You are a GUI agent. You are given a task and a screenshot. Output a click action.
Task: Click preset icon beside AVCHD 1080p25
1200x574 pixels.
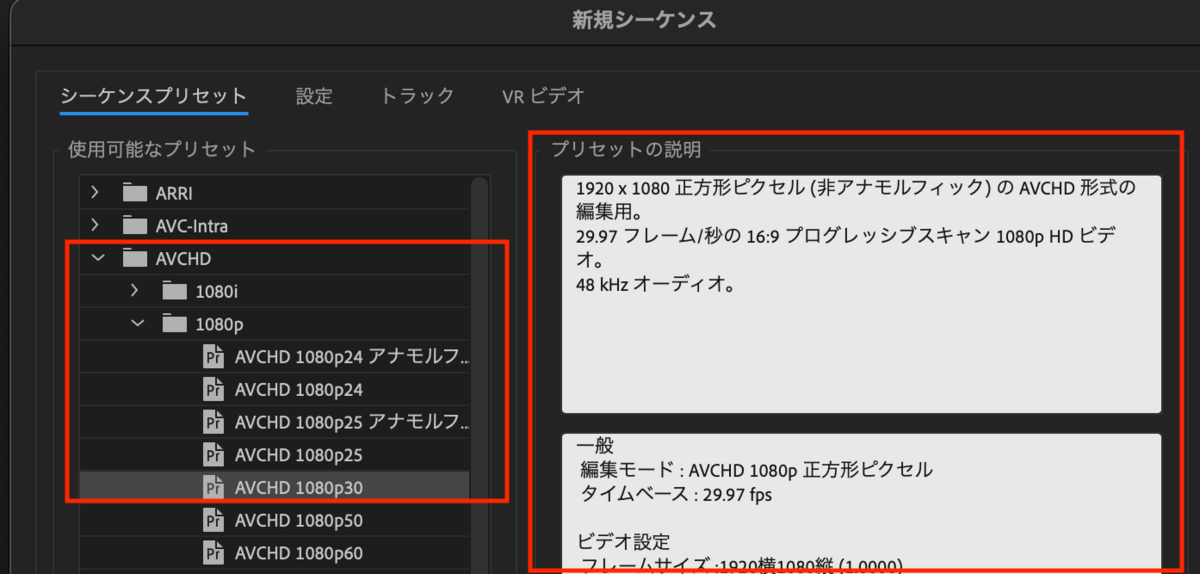(x=213, y=454)
